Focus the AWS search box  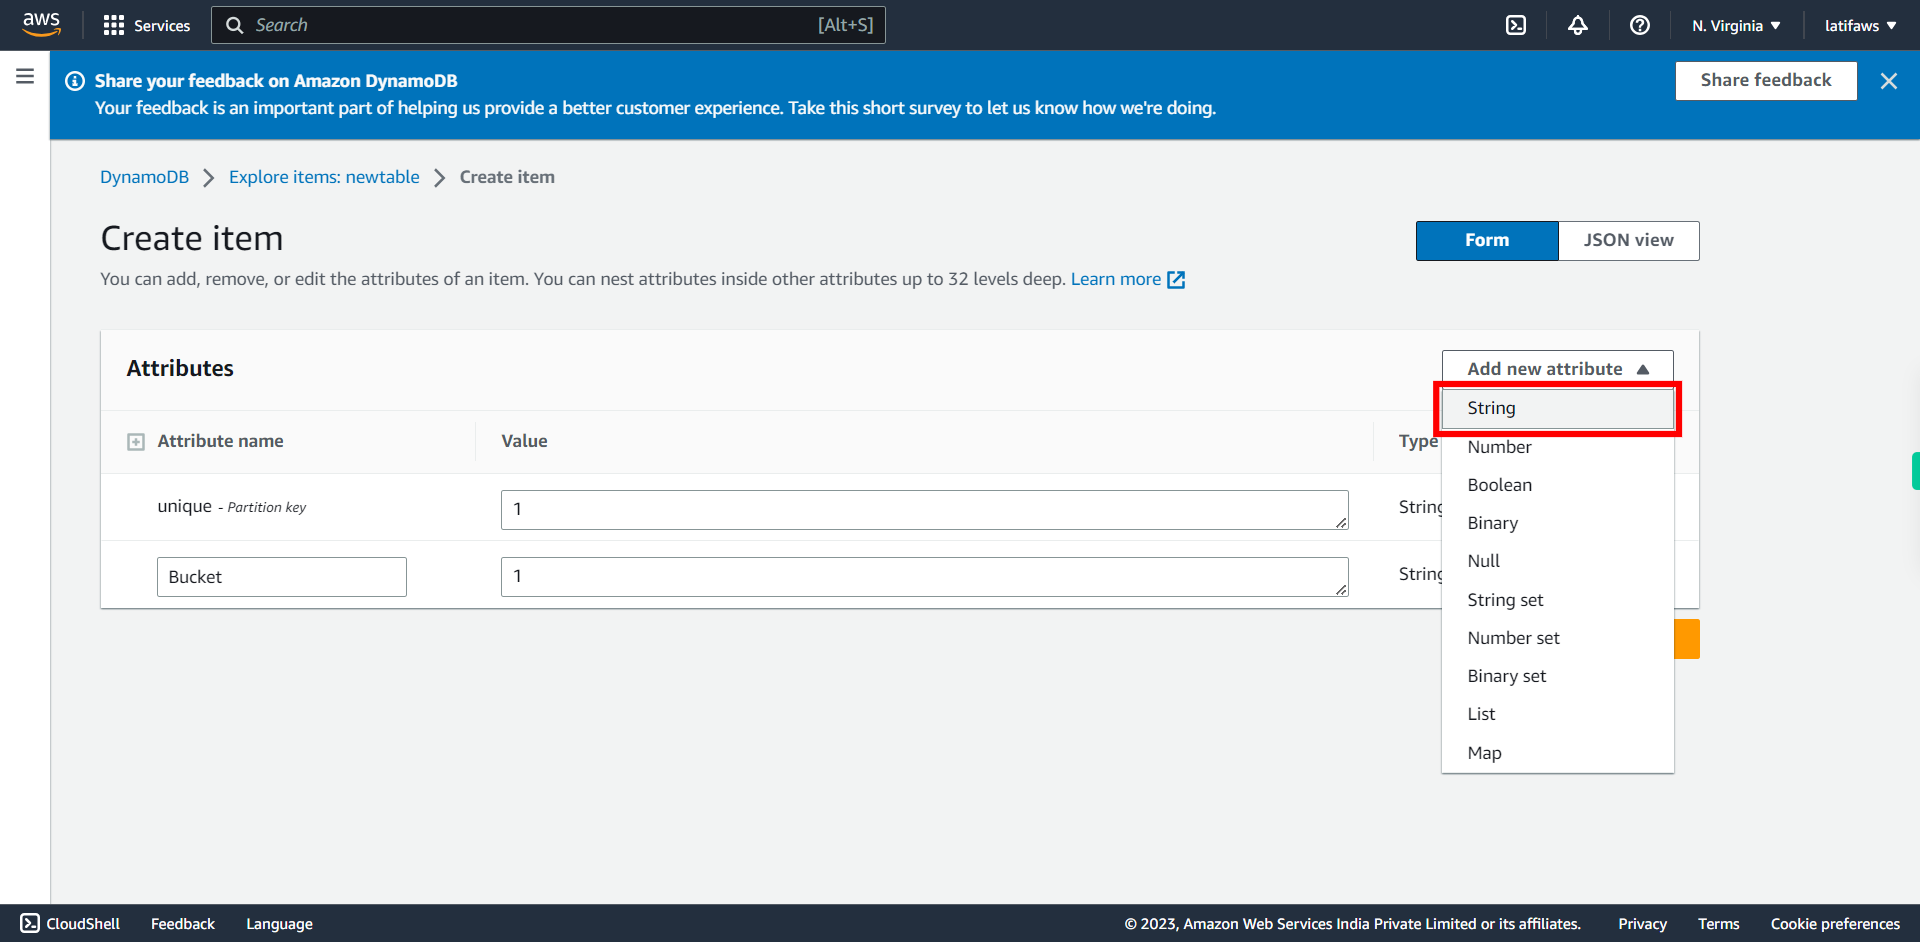[x=548, y=25]
